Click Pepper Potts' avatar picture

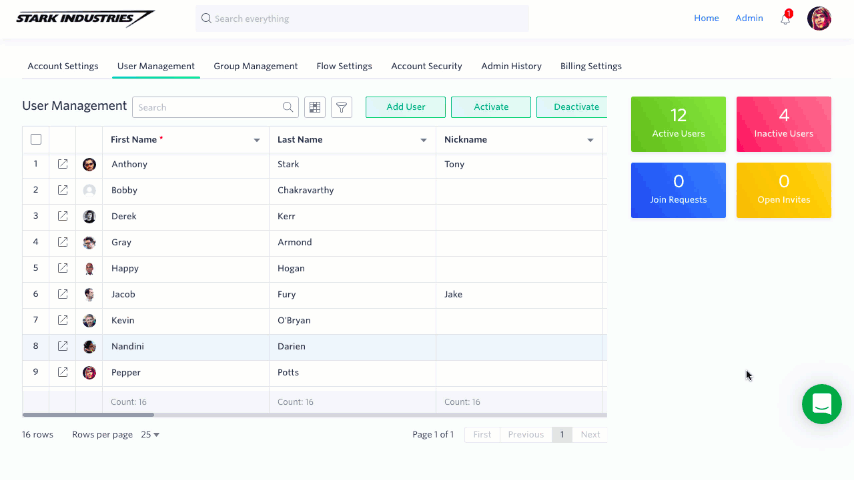pyautogui.click(x=89, y=373)
